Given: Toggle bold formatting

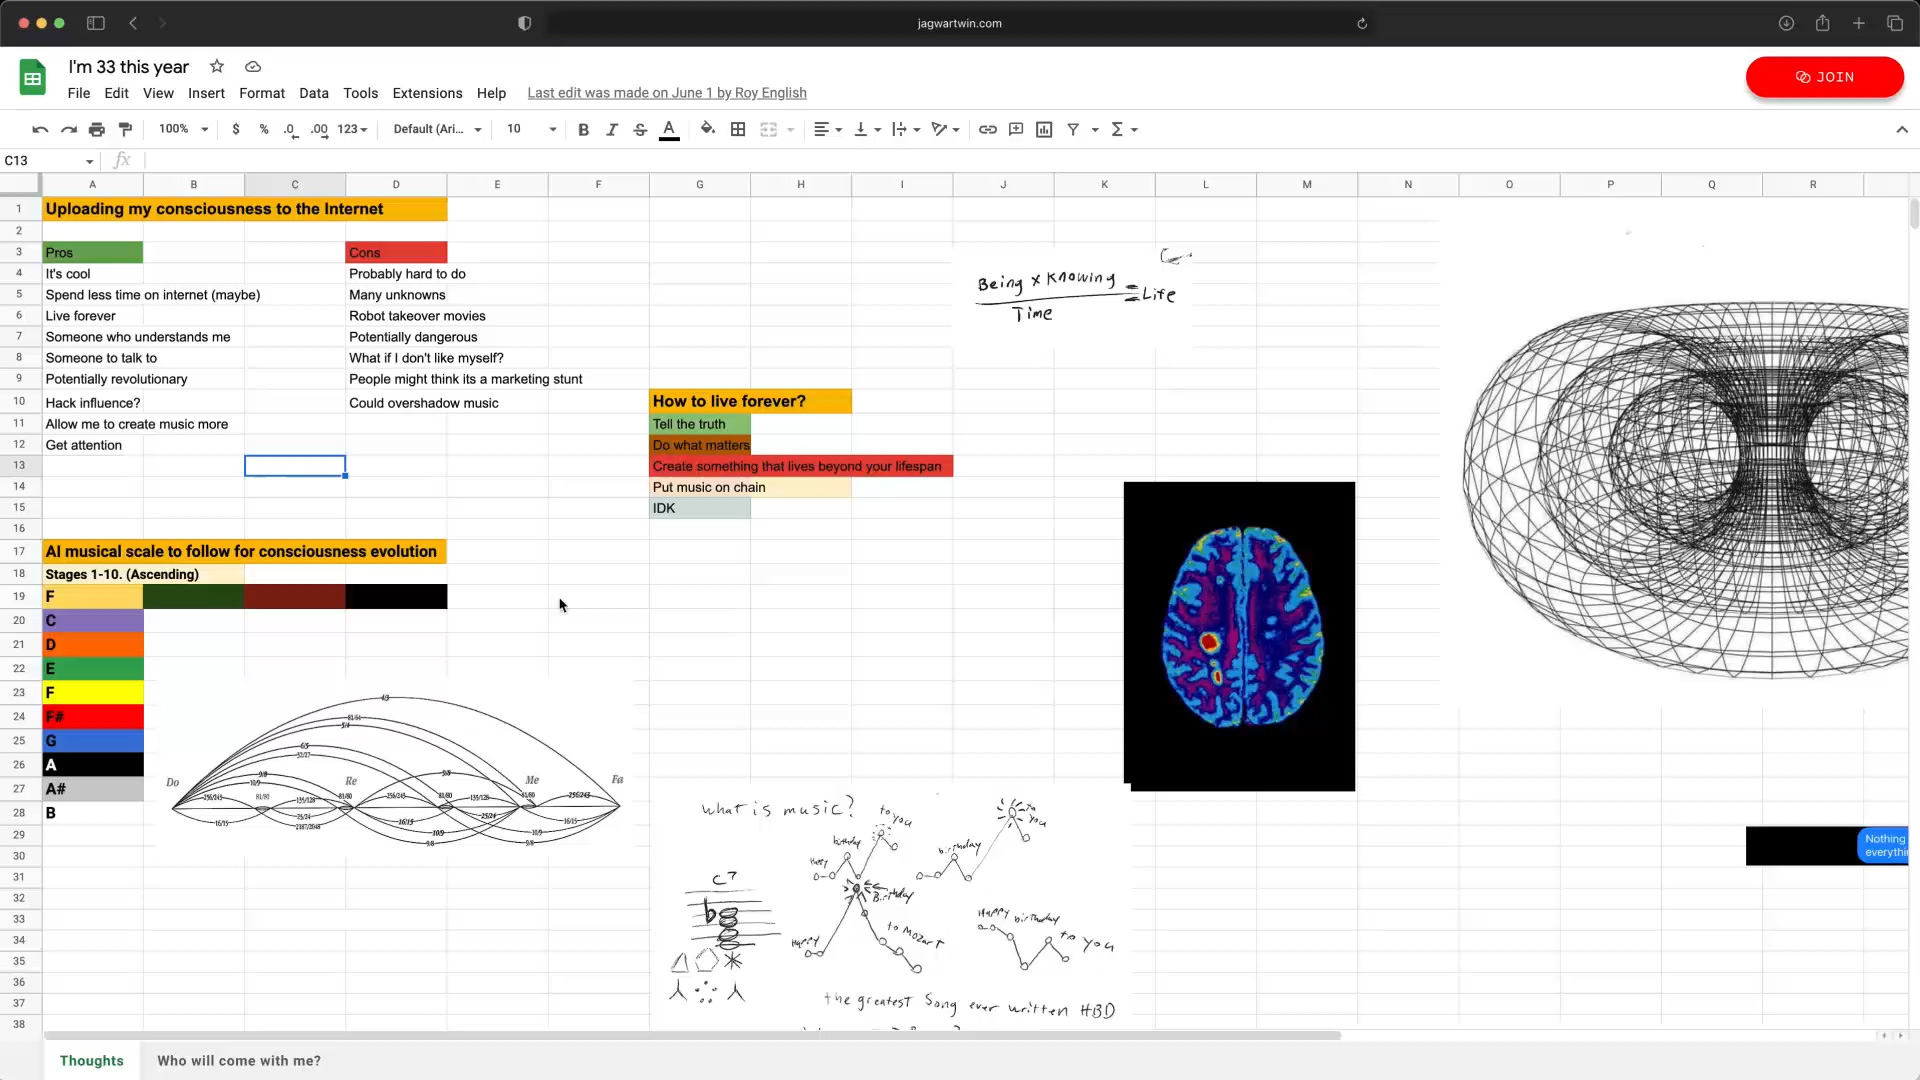Looking at the screenshot, I should click(584, 129).
